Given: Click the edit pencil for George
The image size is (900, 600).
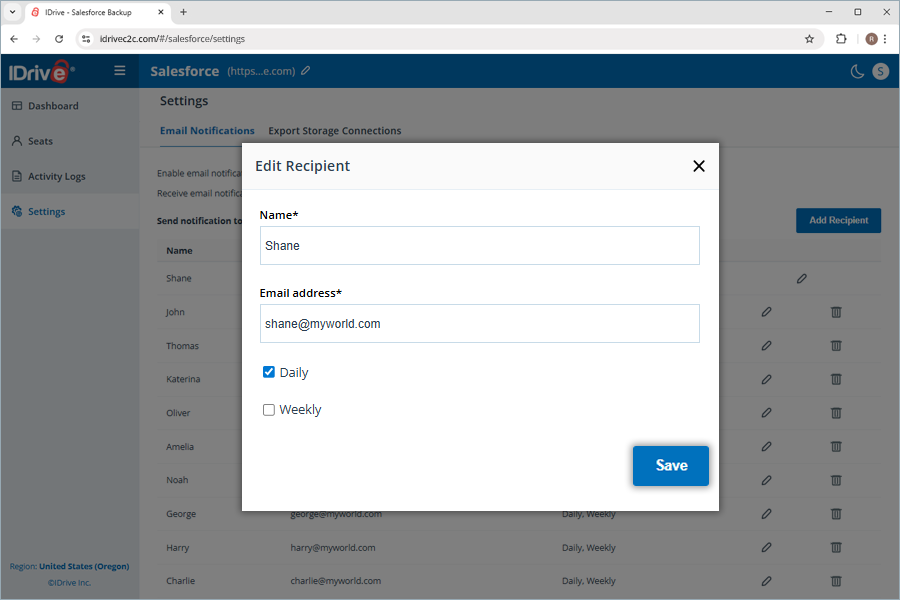Looking at the screenshot, I should coord(766,514).
